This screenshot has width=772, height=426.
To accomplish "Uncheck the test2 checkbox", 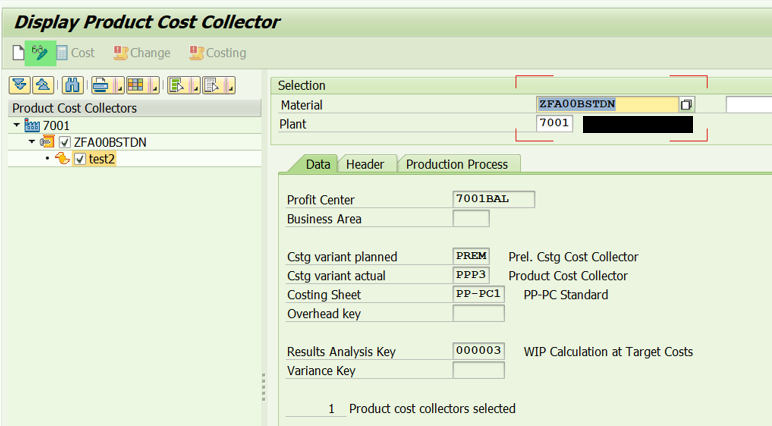I will coord(80,159).
